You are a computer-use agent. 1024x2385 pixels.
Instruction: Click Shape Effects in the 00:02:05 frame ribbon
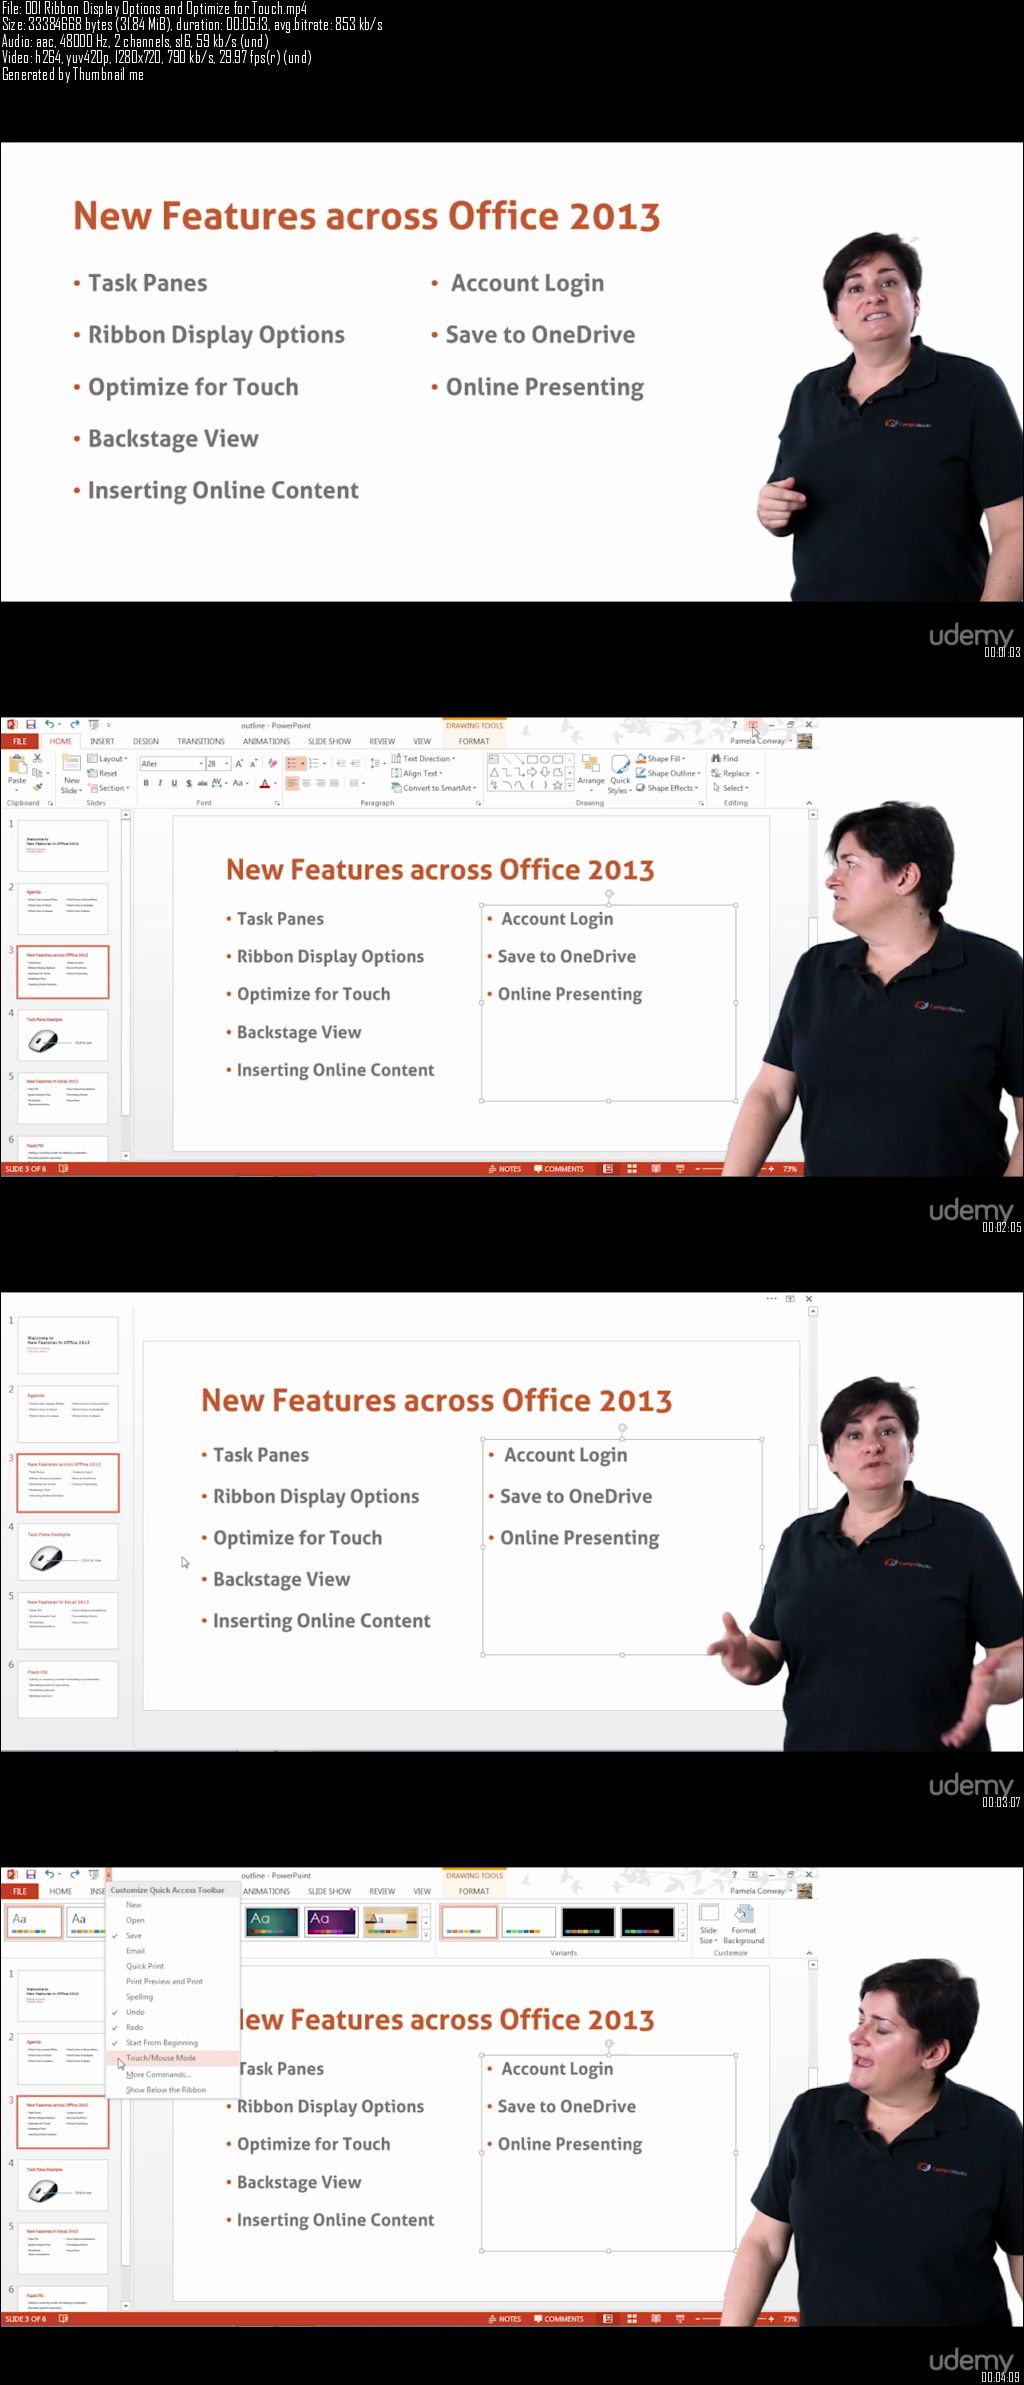(x=667, y=788)
